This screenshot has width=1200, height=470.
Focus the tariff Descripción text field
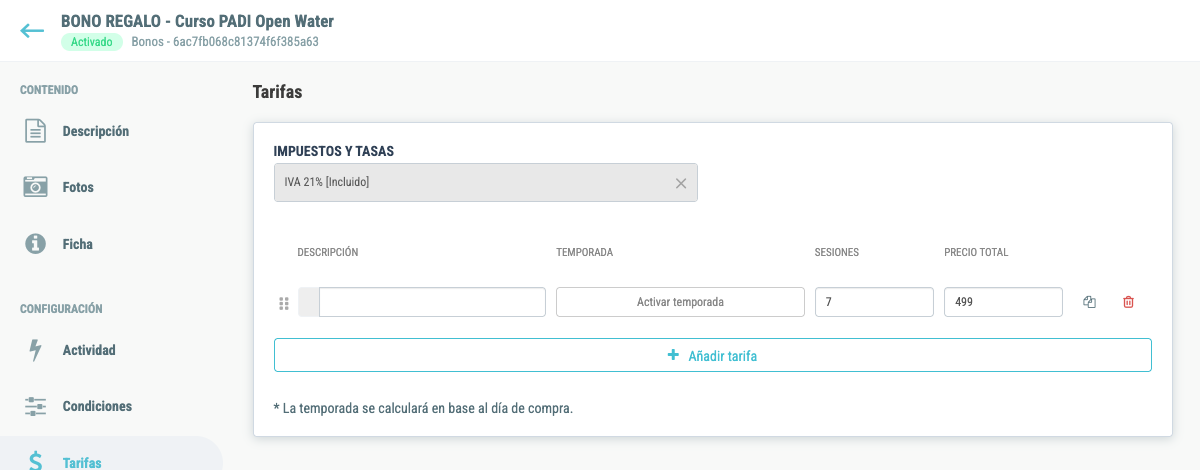(x=432, y=302)
